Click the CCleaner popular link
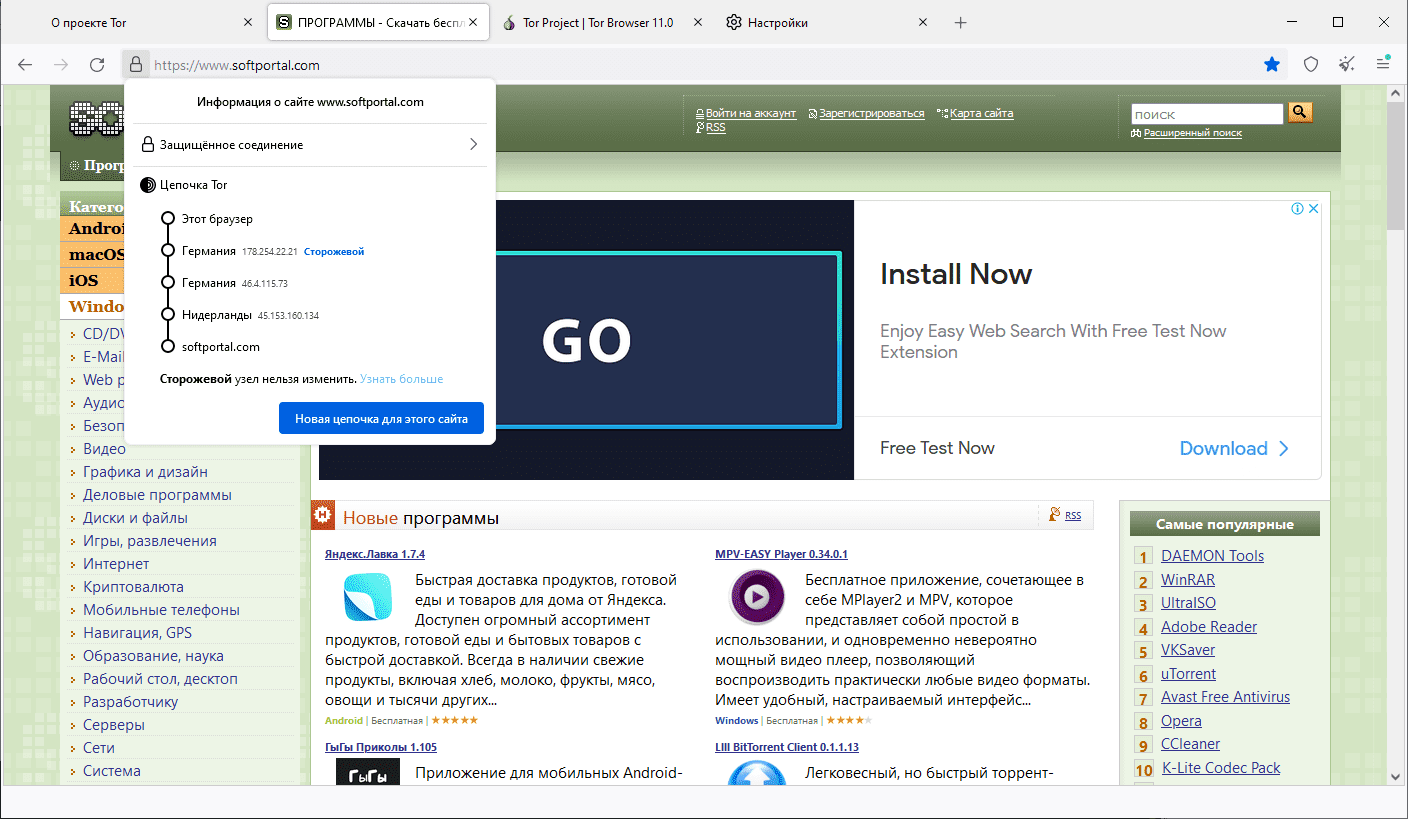This screenshot has width=1408, height=819. [x=1190, y=744]
